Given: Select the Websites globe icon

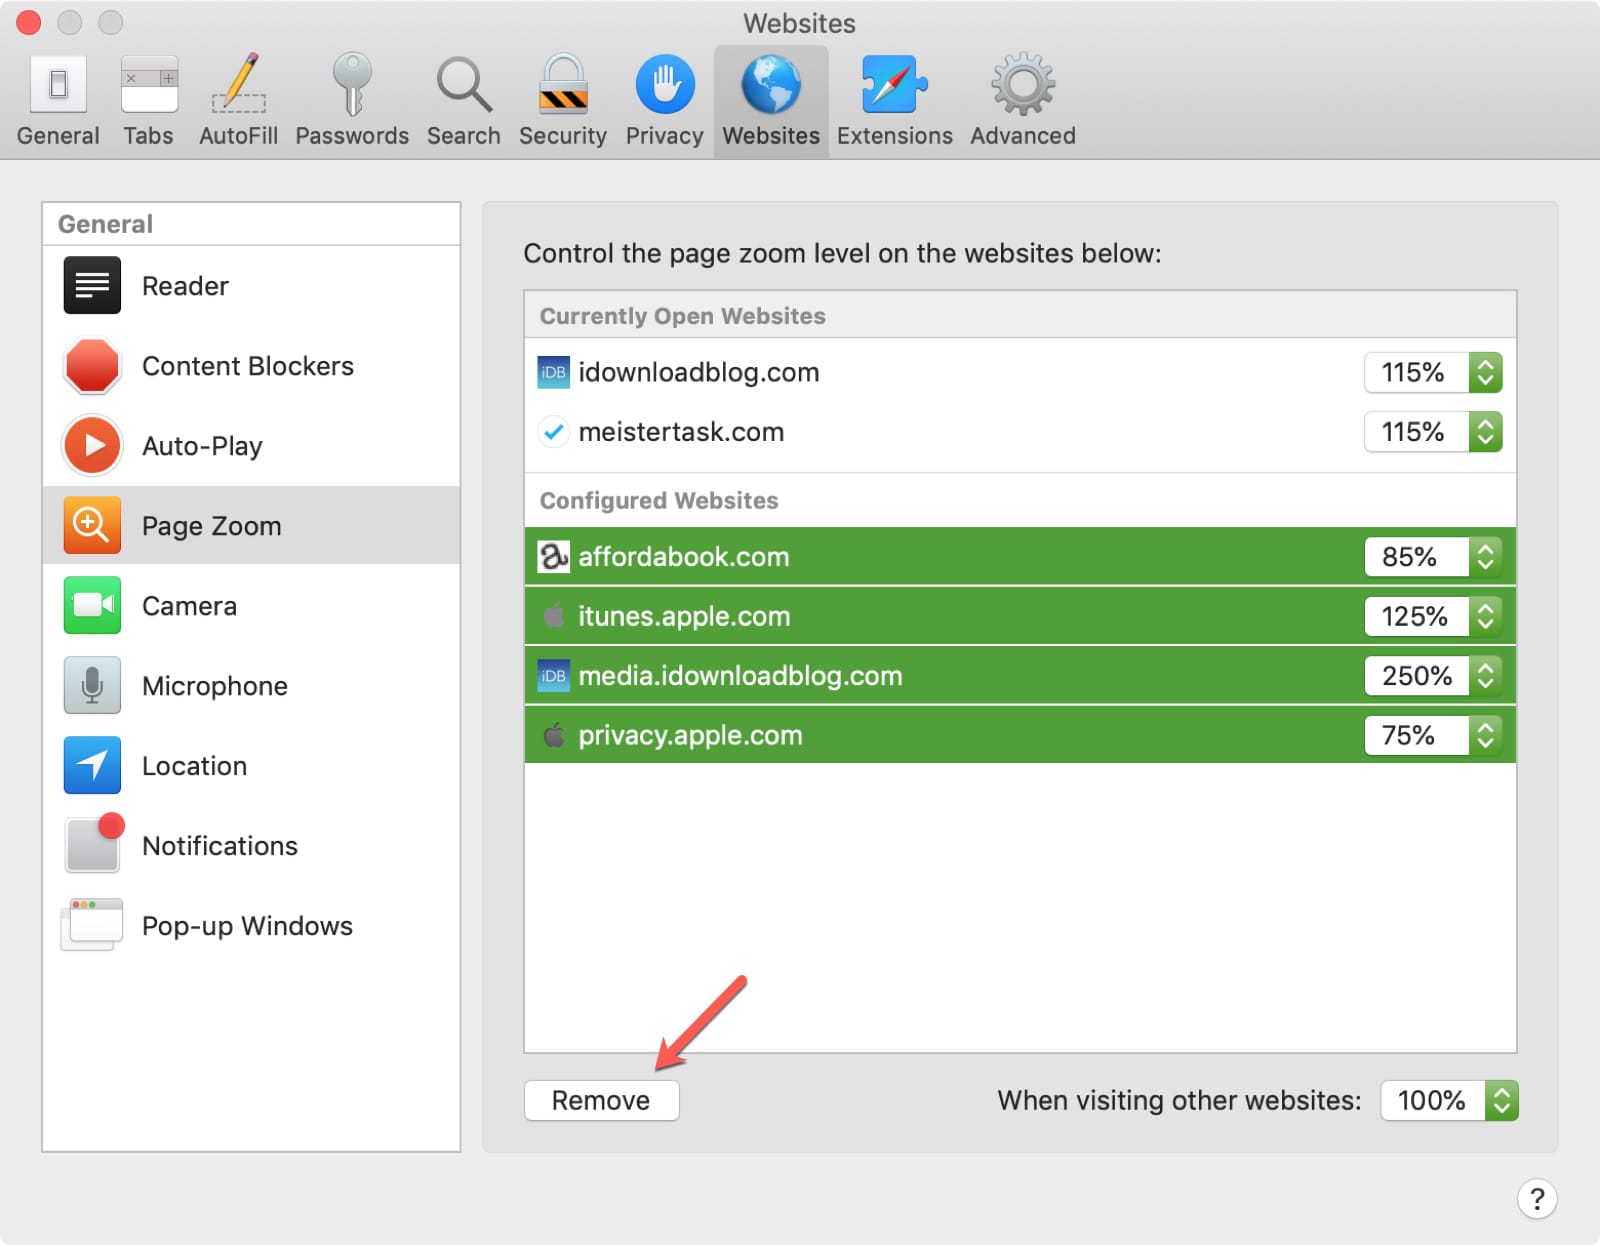Looking at the screenshot, I should coord(771,84).
